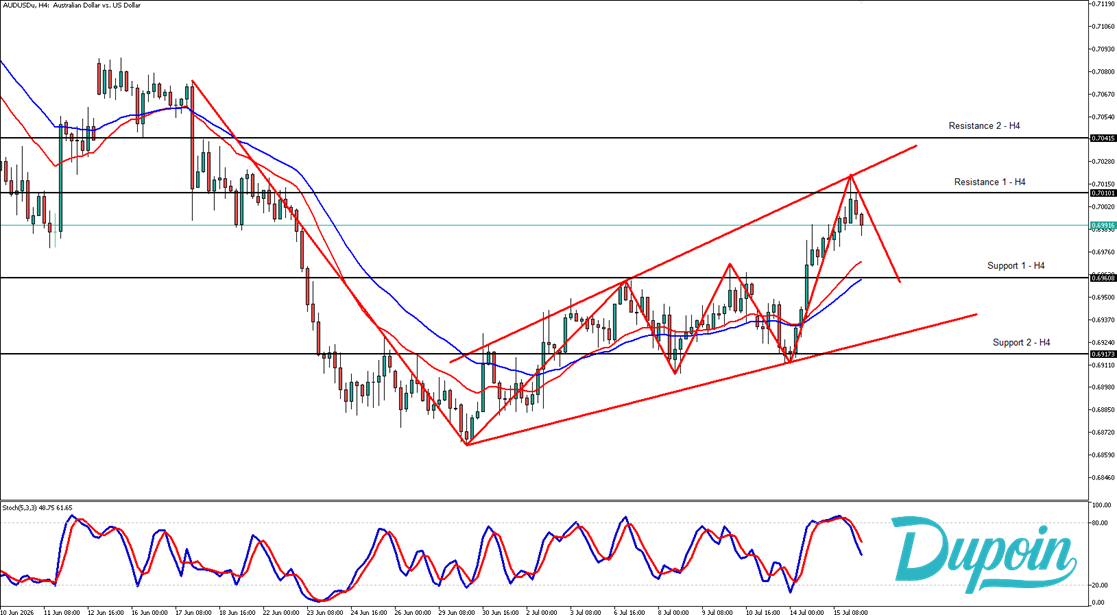Click the '14 Jul 00:00' time label
The width and height of the screenshot is (1117, 615).
tap(807, 611)
